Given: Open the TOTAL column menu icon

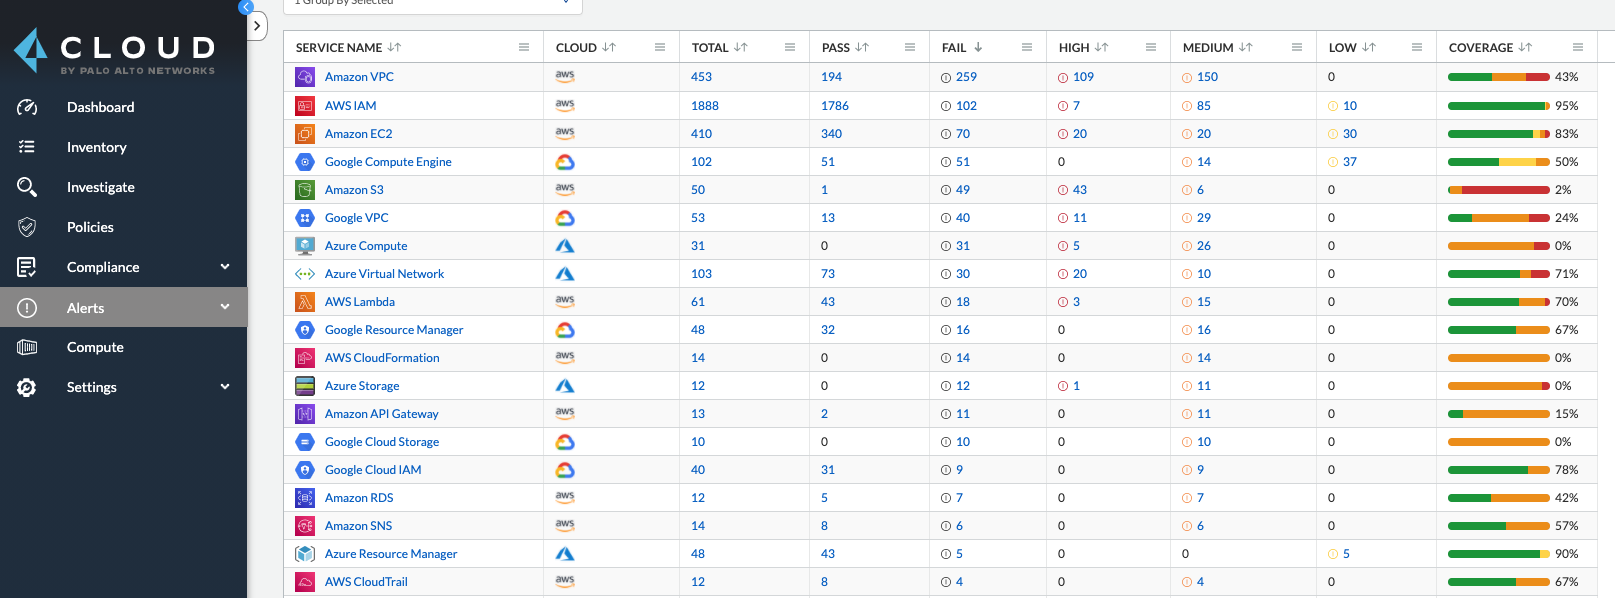Looking at the screenshot, I should click(790, 47).
